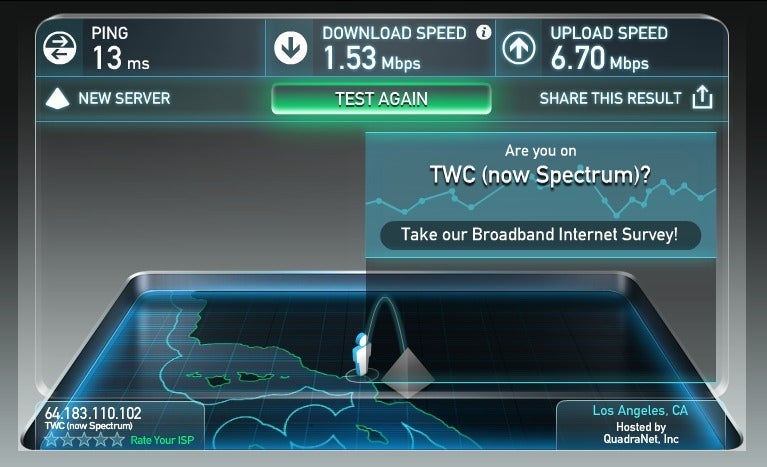Click Hosted by QuadraNet, Inc text
767x467 pixels.
[x=641, y=433]
